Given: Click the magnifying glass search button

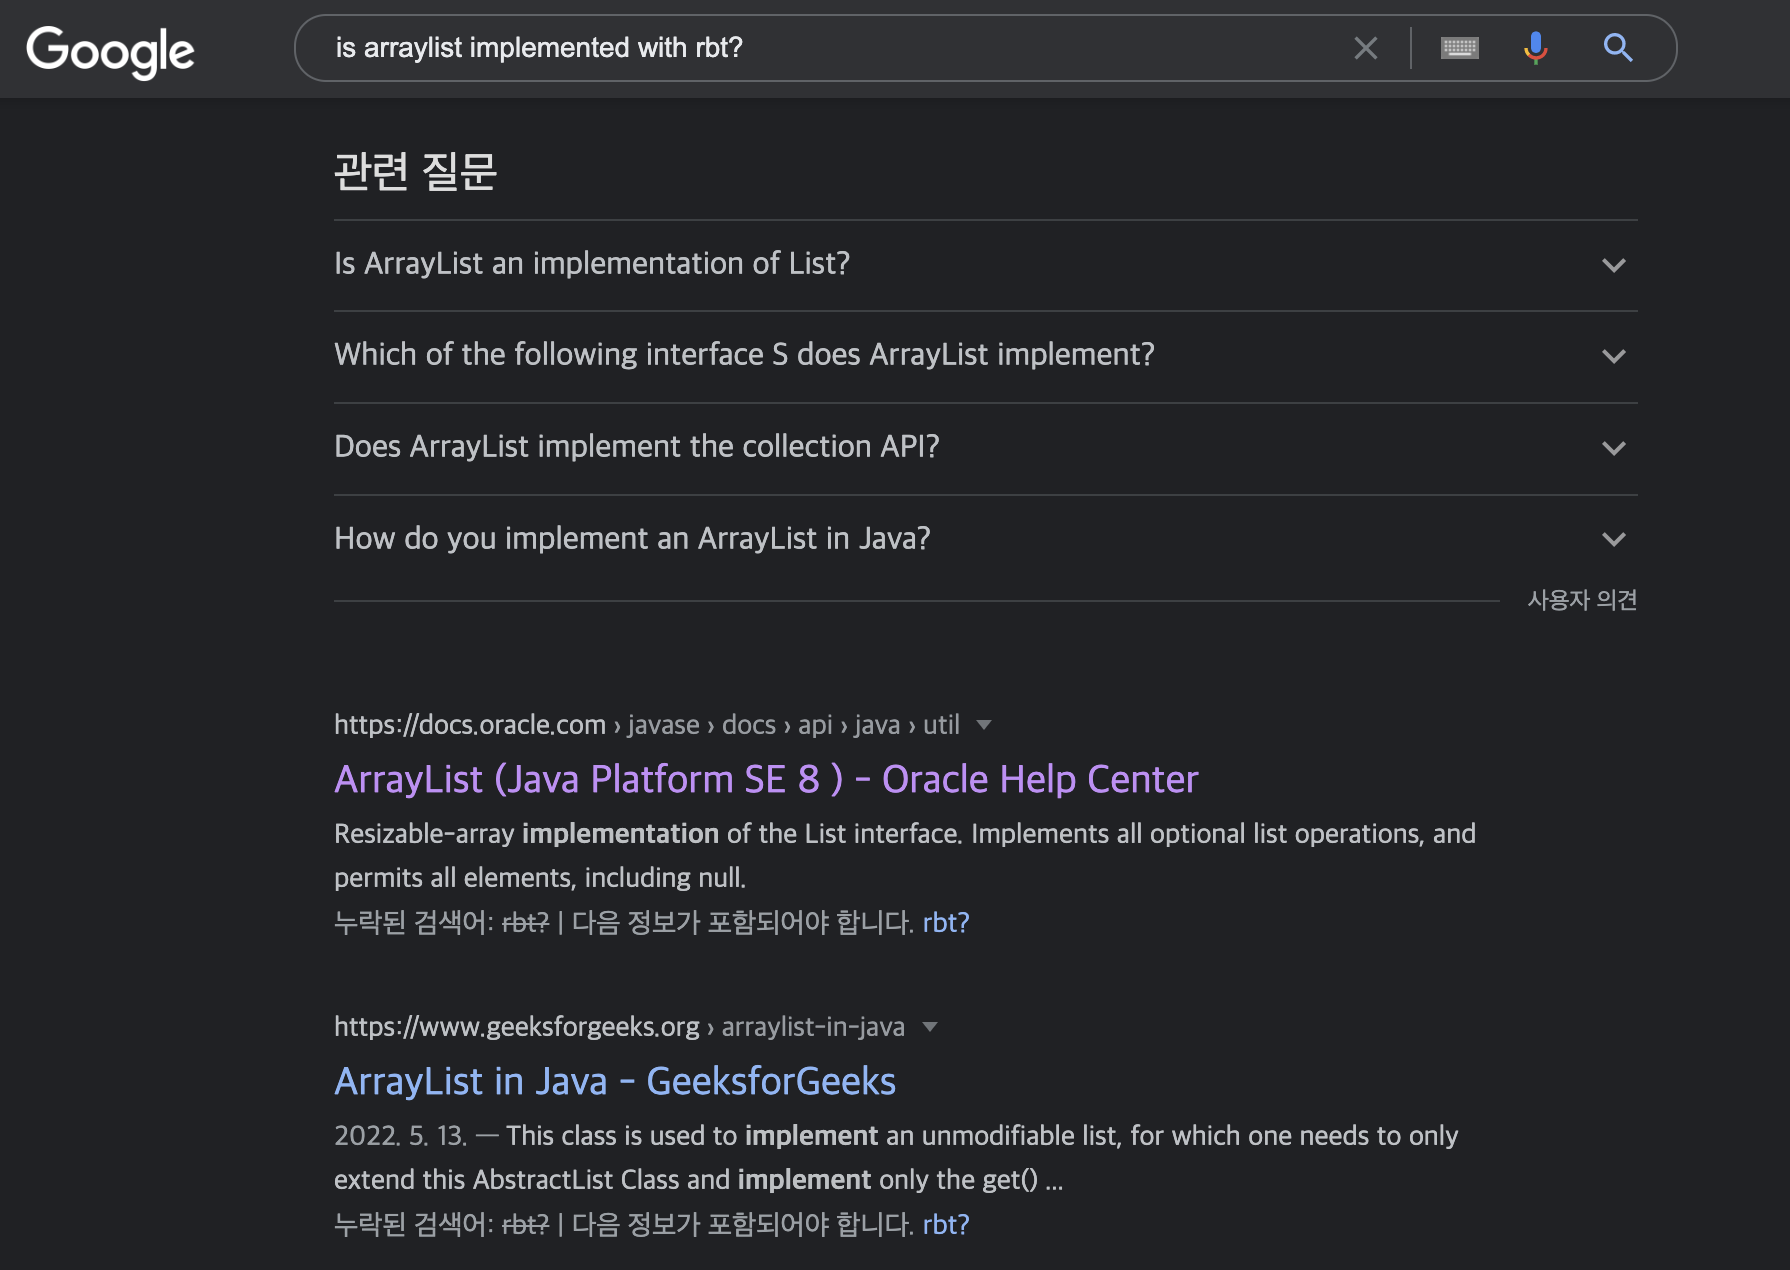Looking at the screenshot, I should pos(1618,48).
